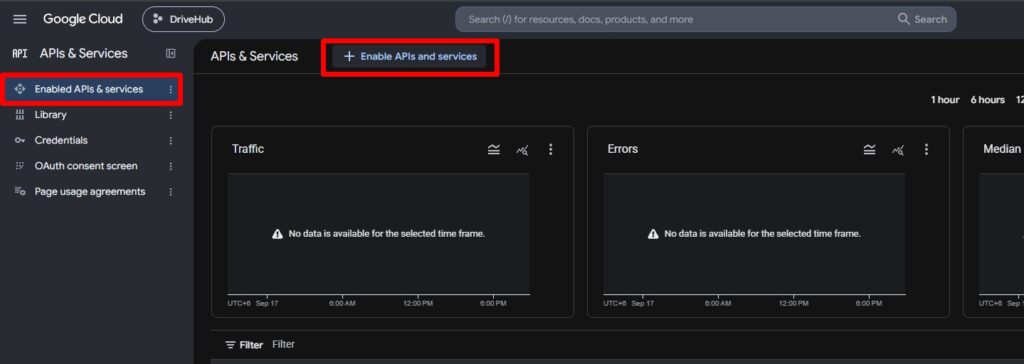
Task: Click the Google Cloud logo
Action: (x=82, y=19)
